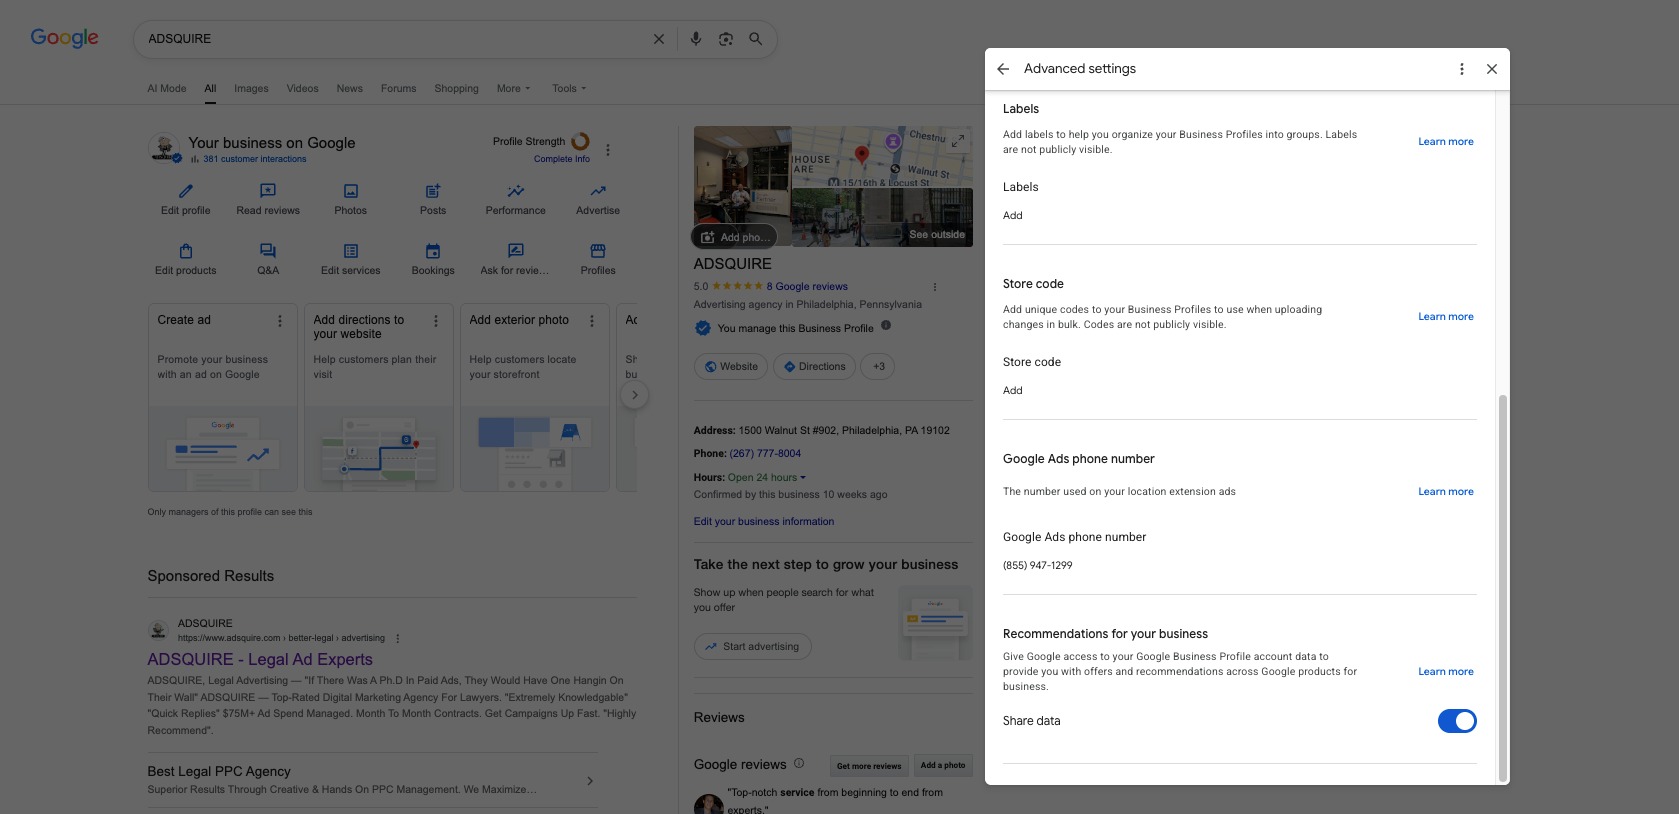Click the Website button
1679x814 pixels.
(731, 367)
